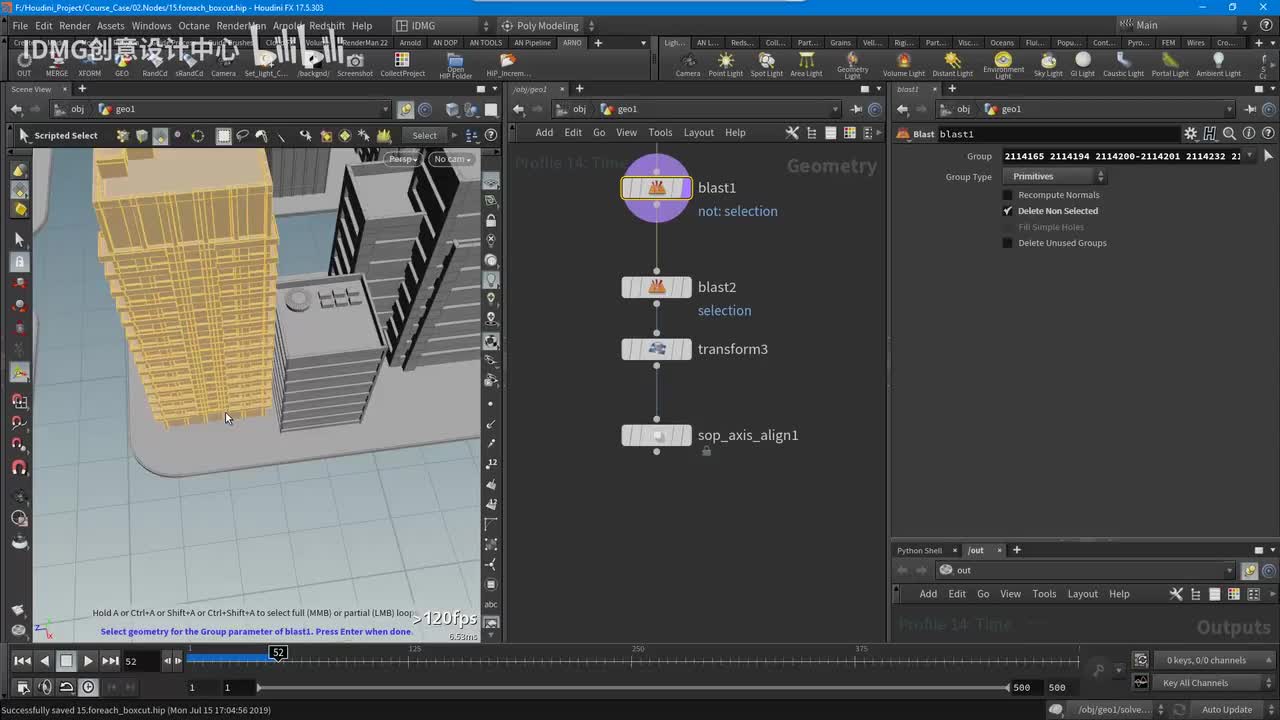The width and height of the screenshot is (1280, 720).
Task: Open the Group Type Primitives dropdown
Action: (1056, 177)
